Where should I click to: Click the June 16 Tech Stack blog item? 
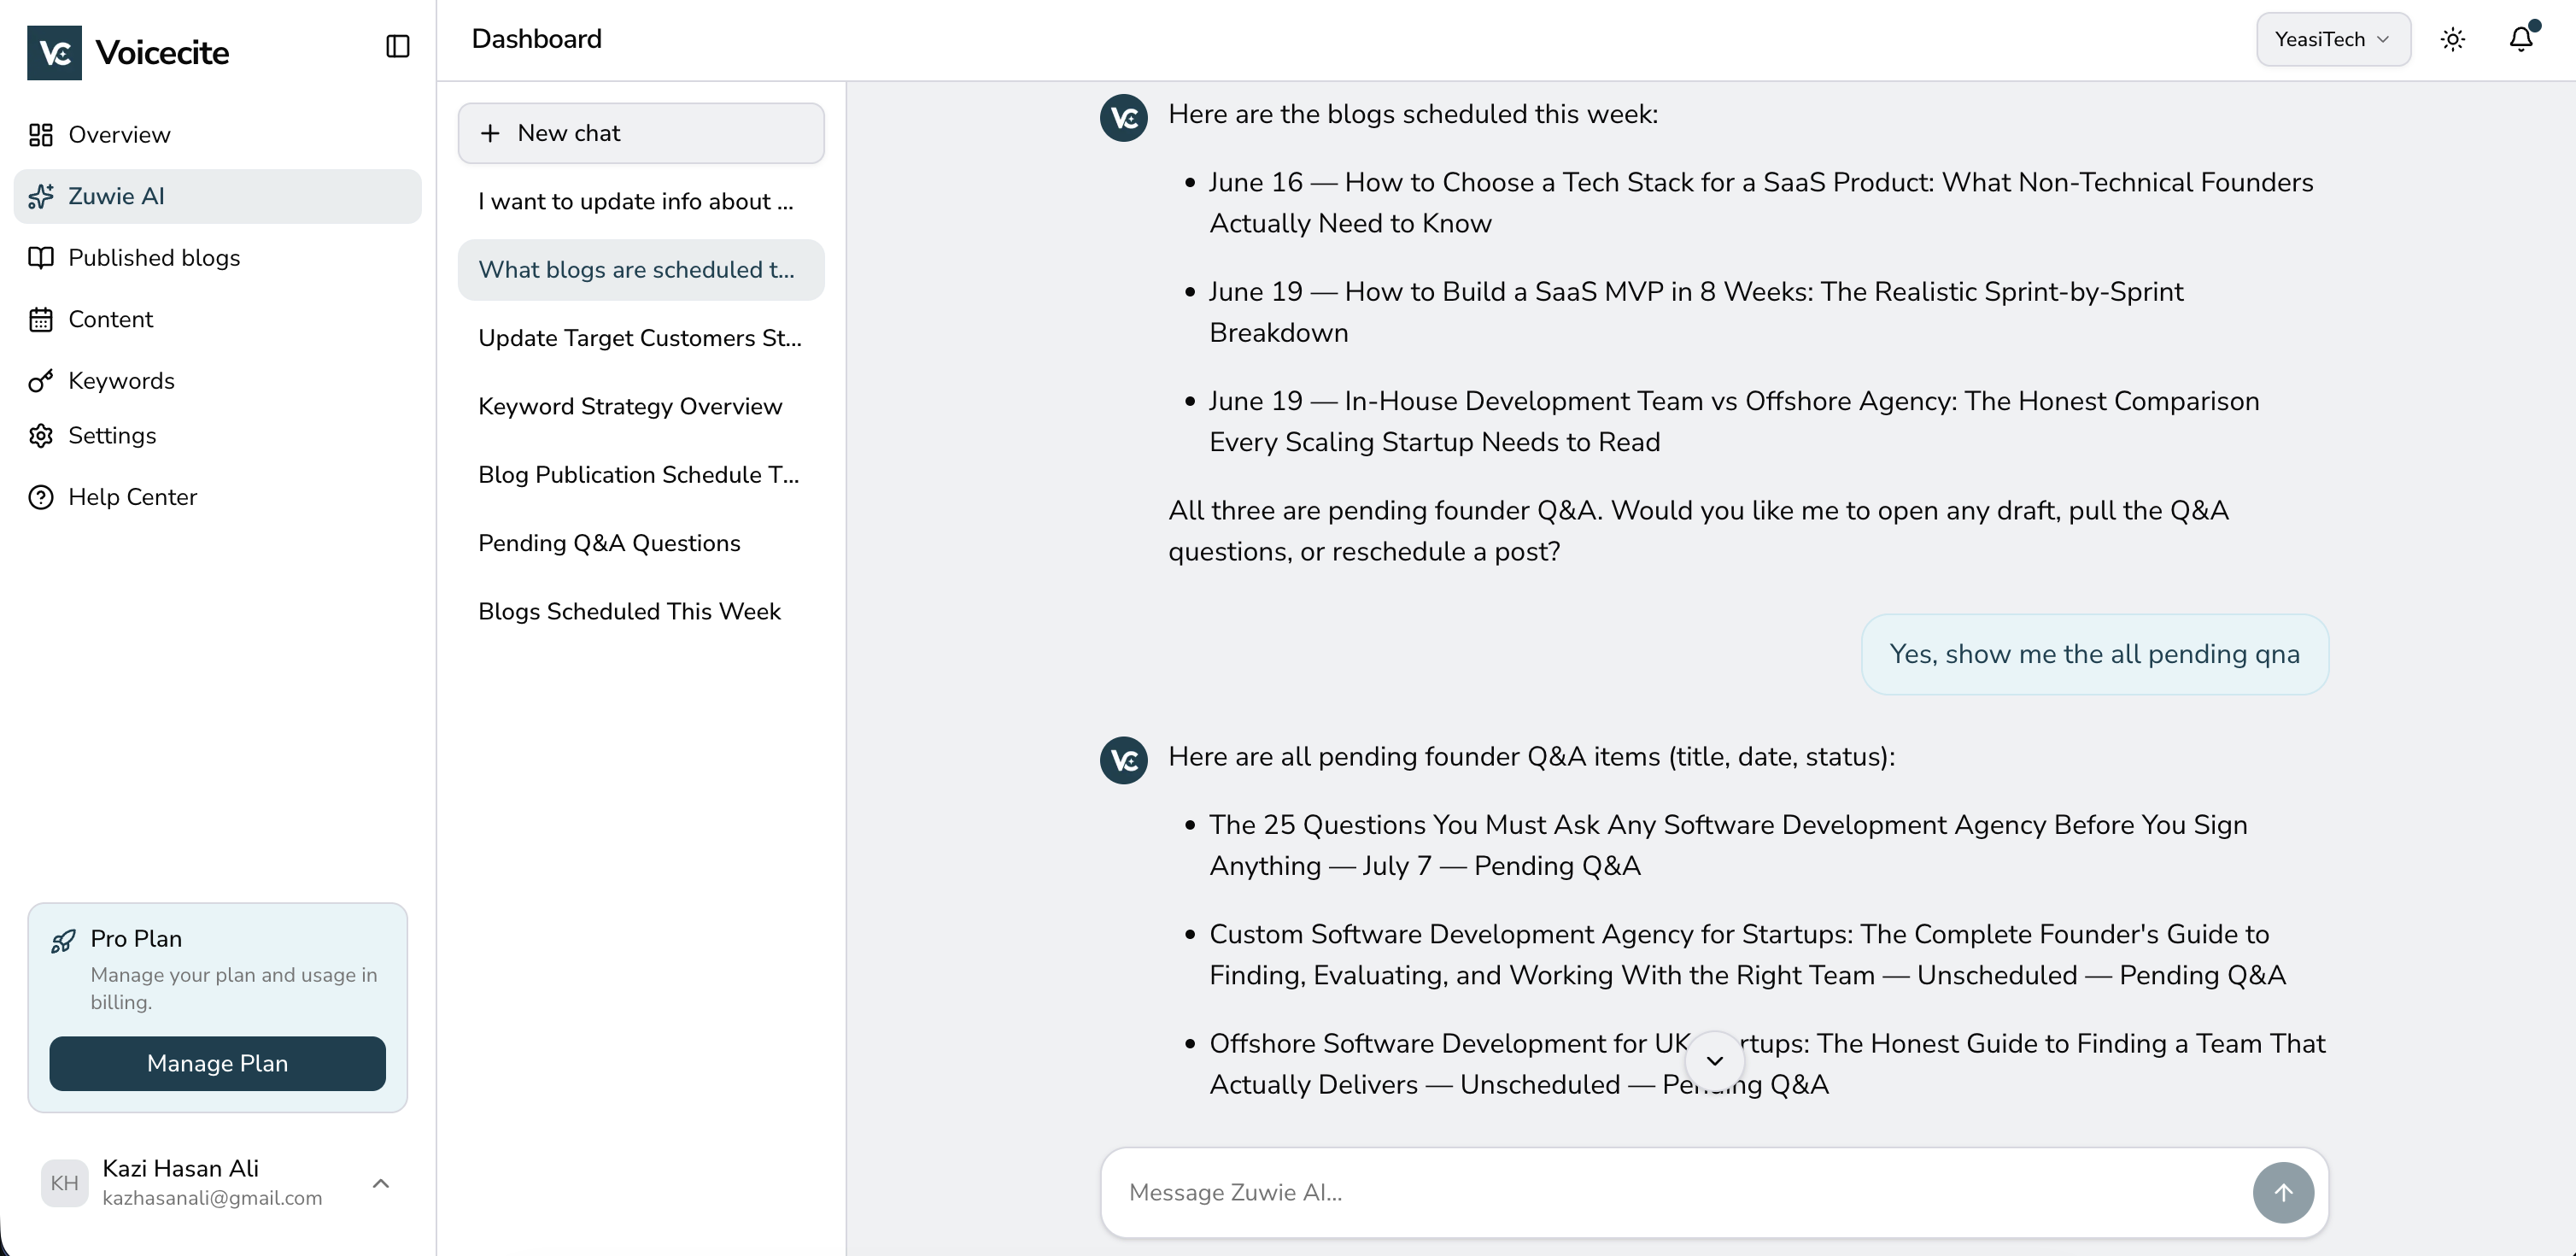(1760, 203)
